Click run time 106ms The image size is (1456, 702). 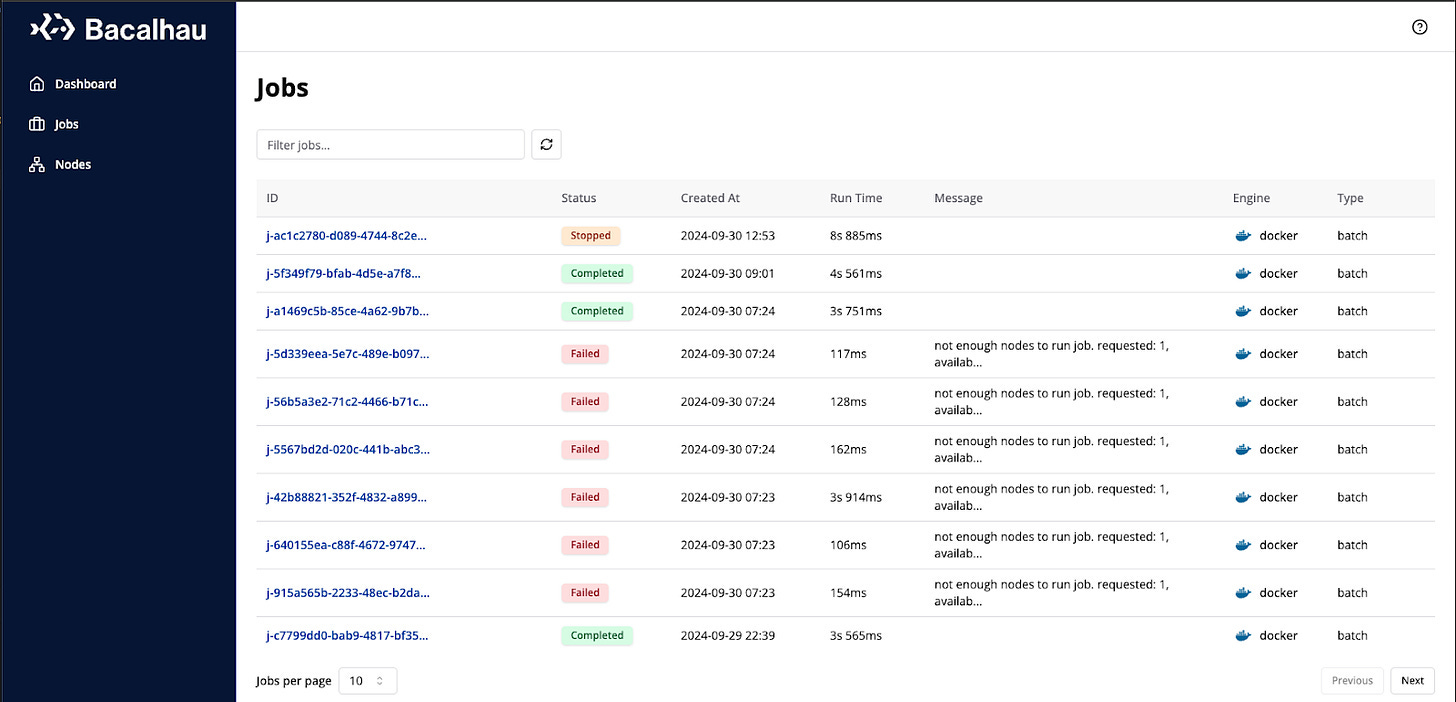click(x=849, y=545)
